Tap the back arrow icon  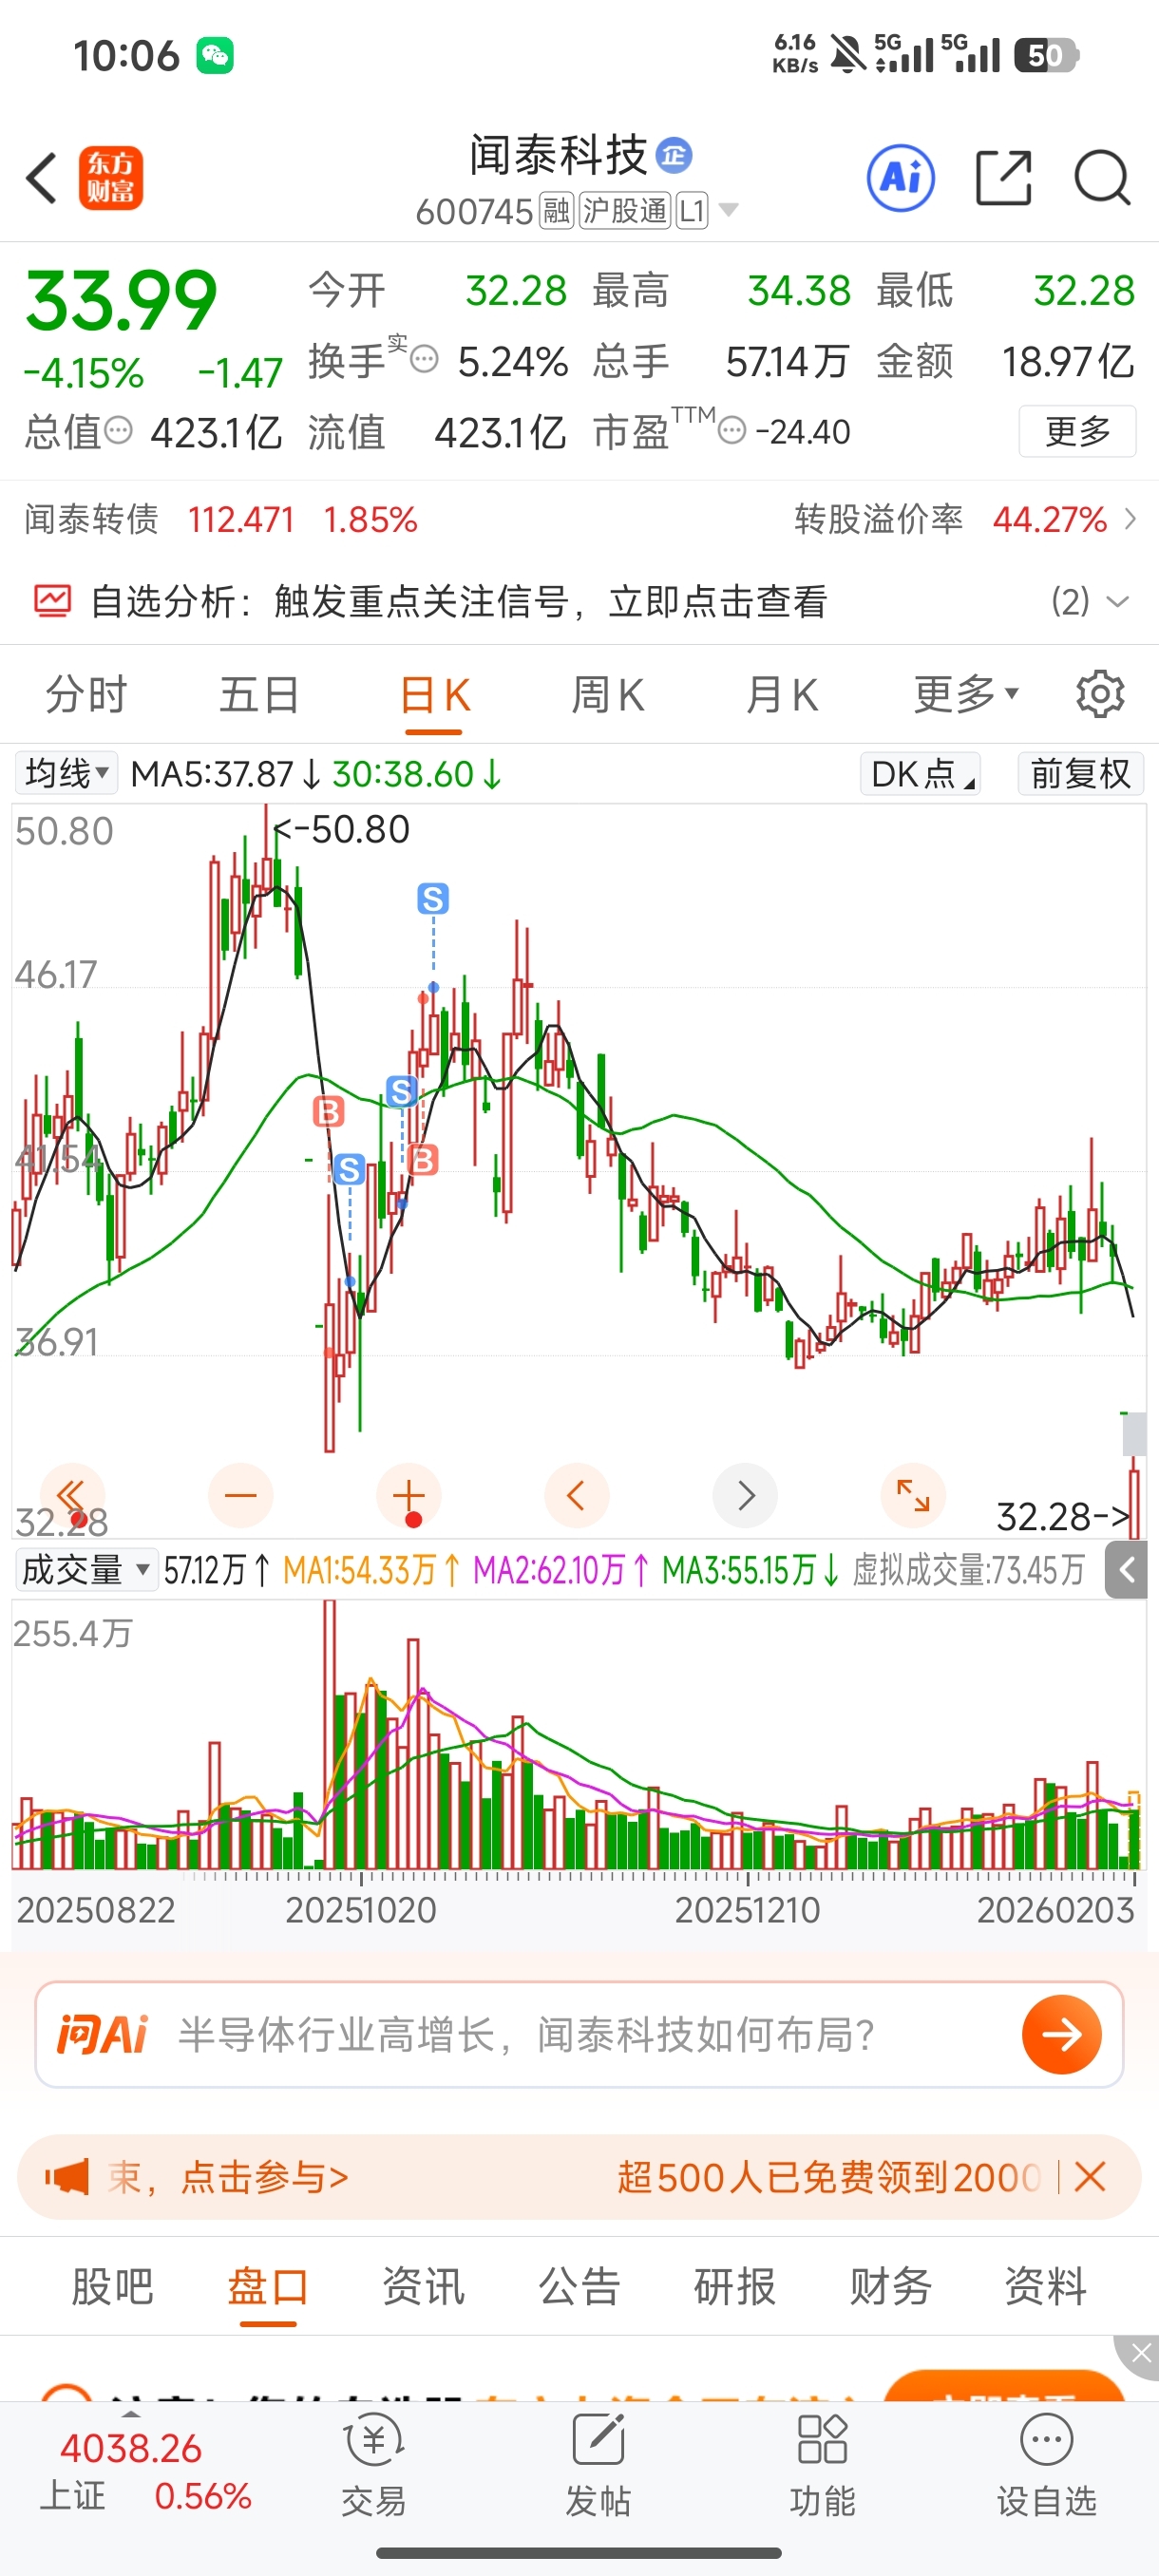pos(42,178)
